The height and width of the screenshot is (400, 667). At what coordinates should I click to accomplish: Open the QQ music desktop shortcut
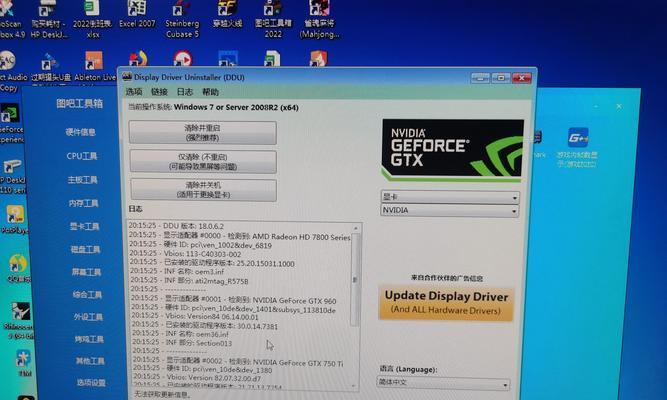[17, 268]
